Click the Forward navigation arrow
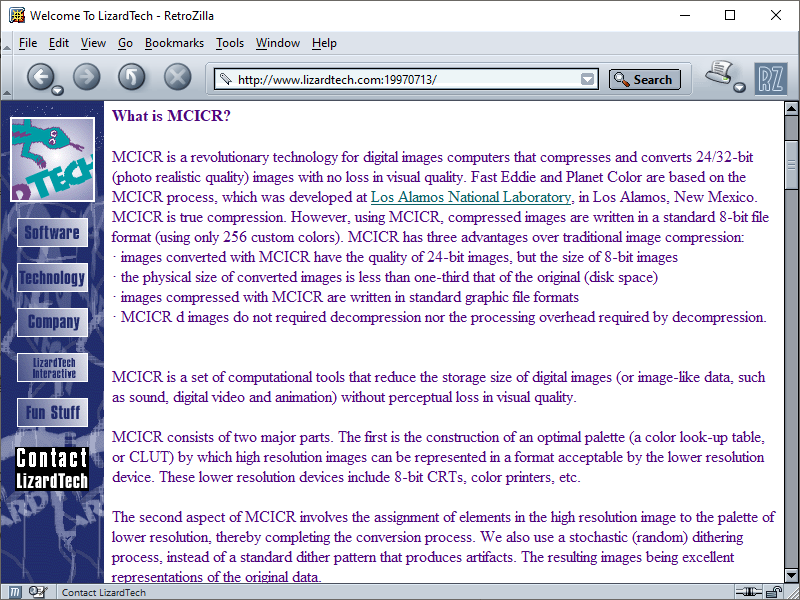The height and width of the screenshot is (600, 800). click(87, 78)
